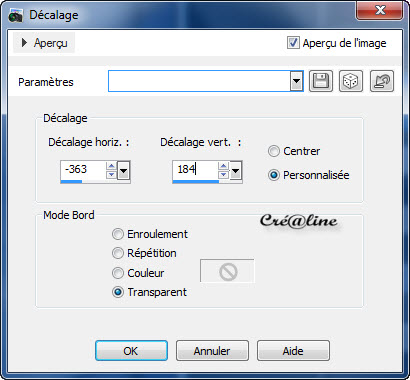Decrease Décalage vert. with down spinner
The height and width of the screenshot is (380, 410).
pos(223,175)
